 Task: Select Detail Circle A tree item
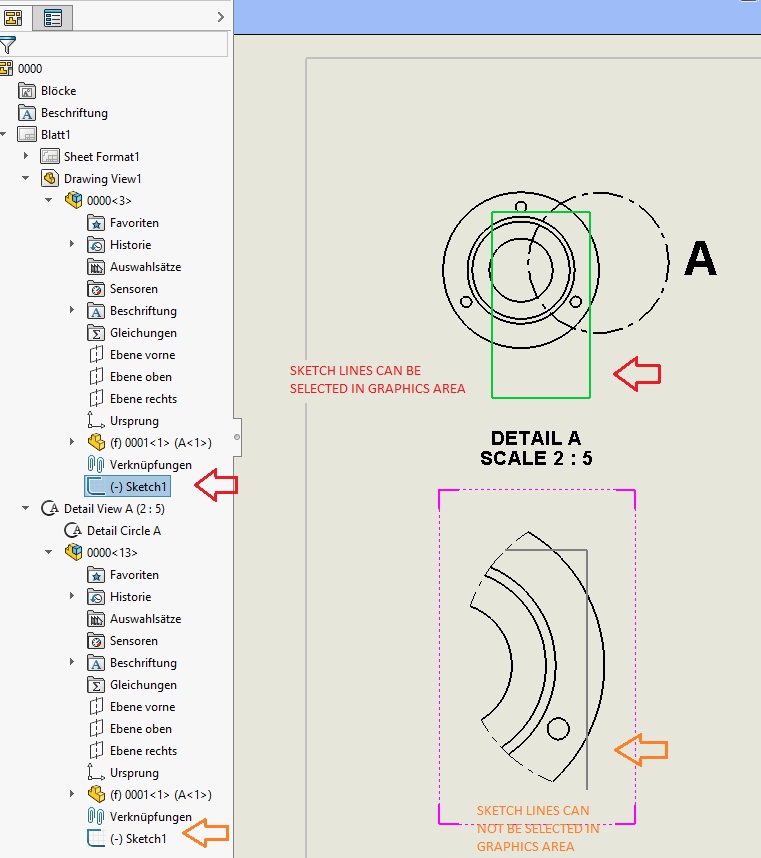(124, 530)
